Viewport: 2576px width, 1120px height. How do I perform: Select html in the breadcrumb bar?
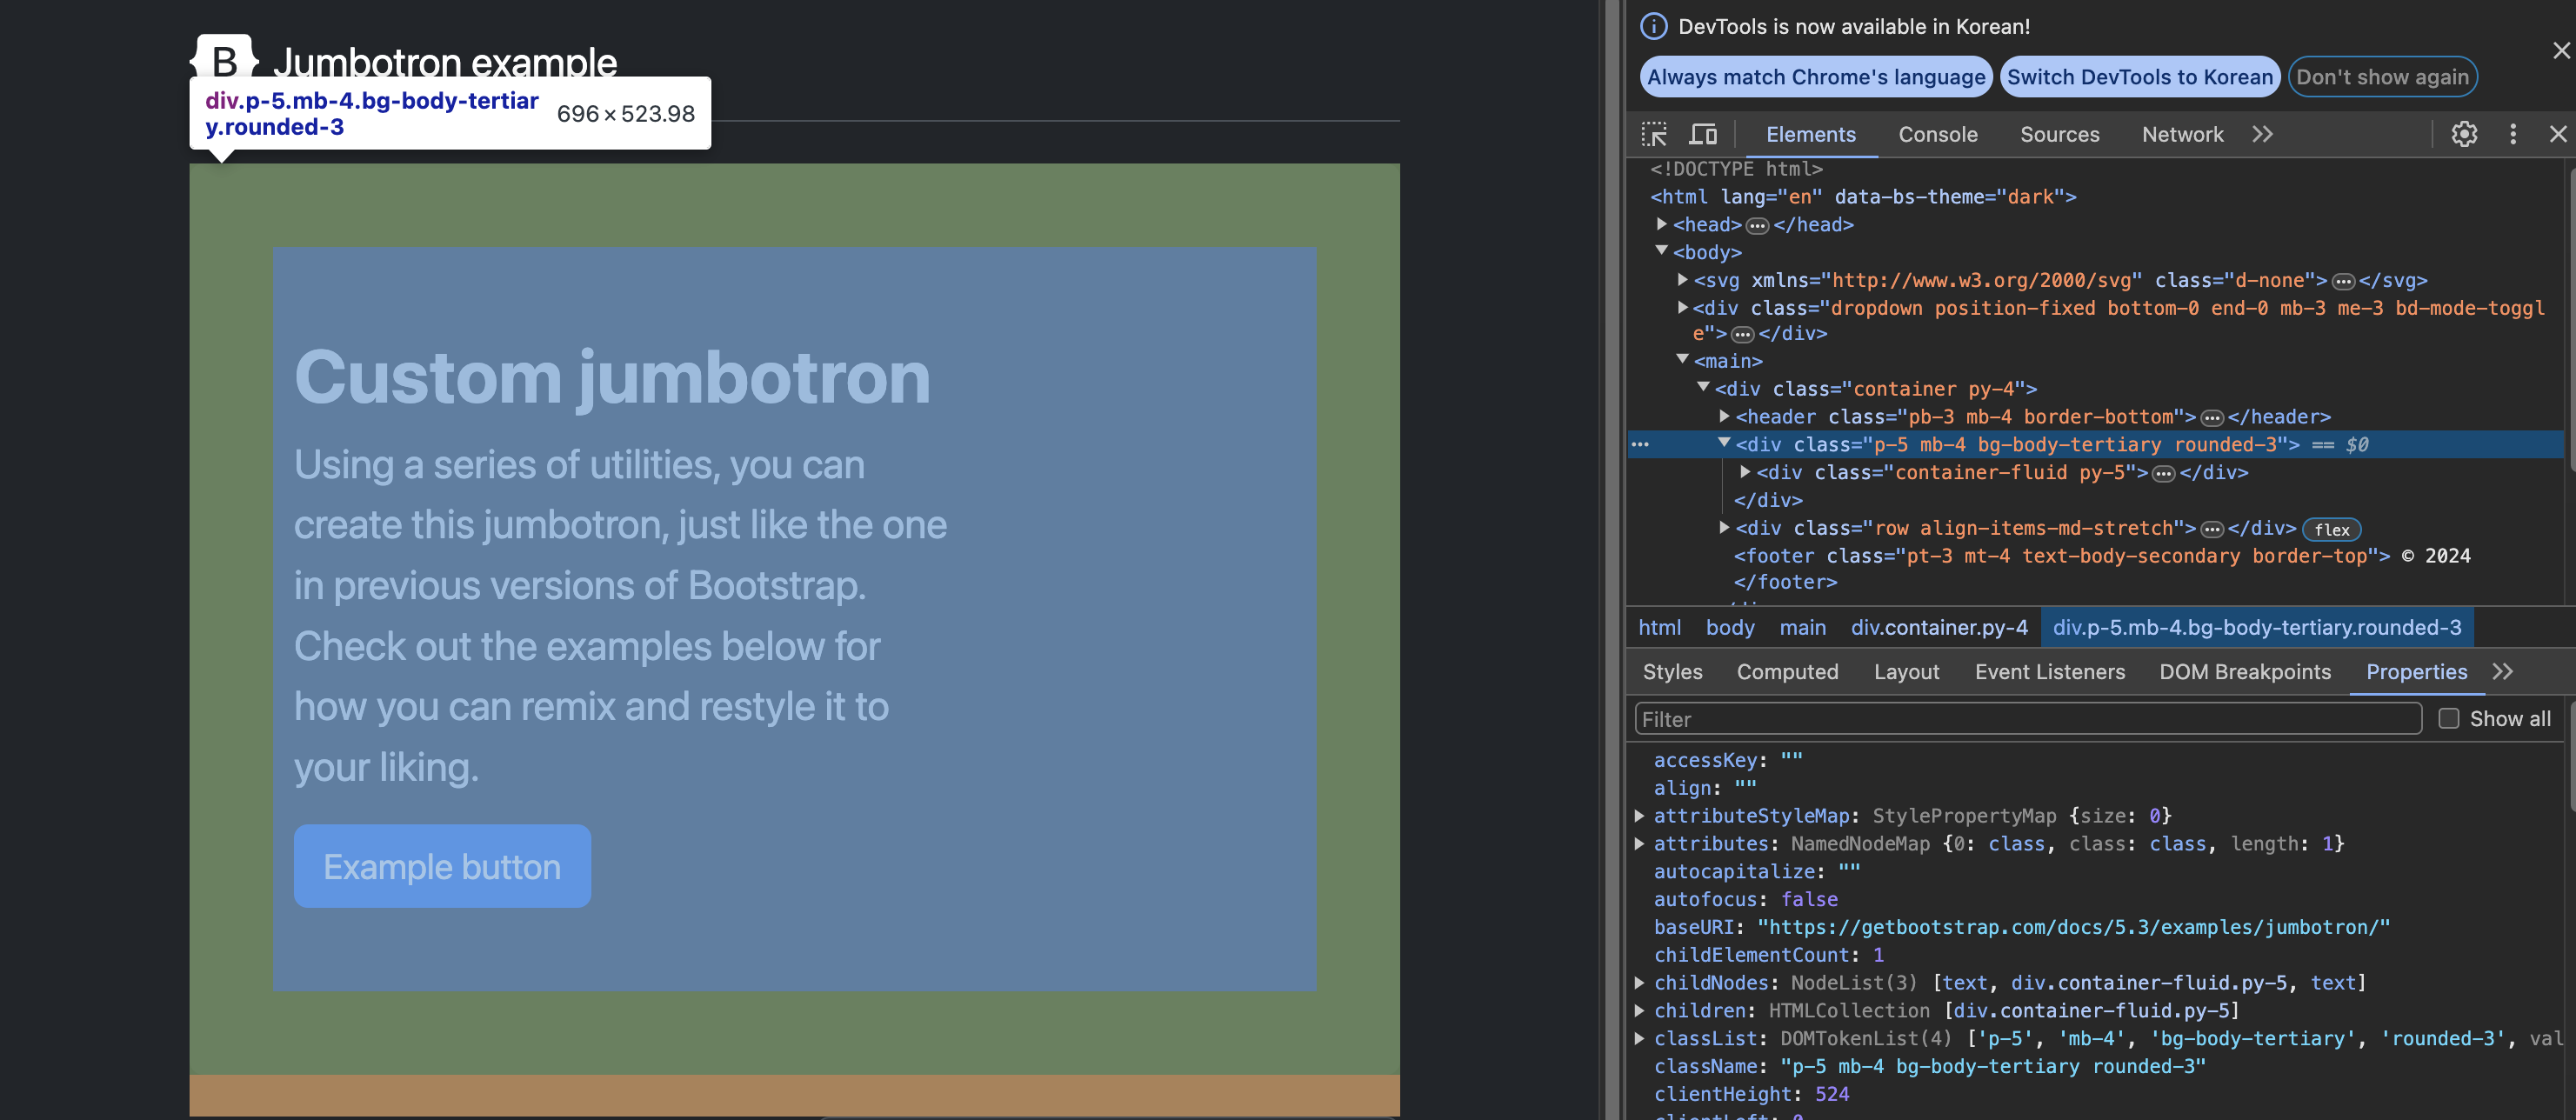point(1659,627)
